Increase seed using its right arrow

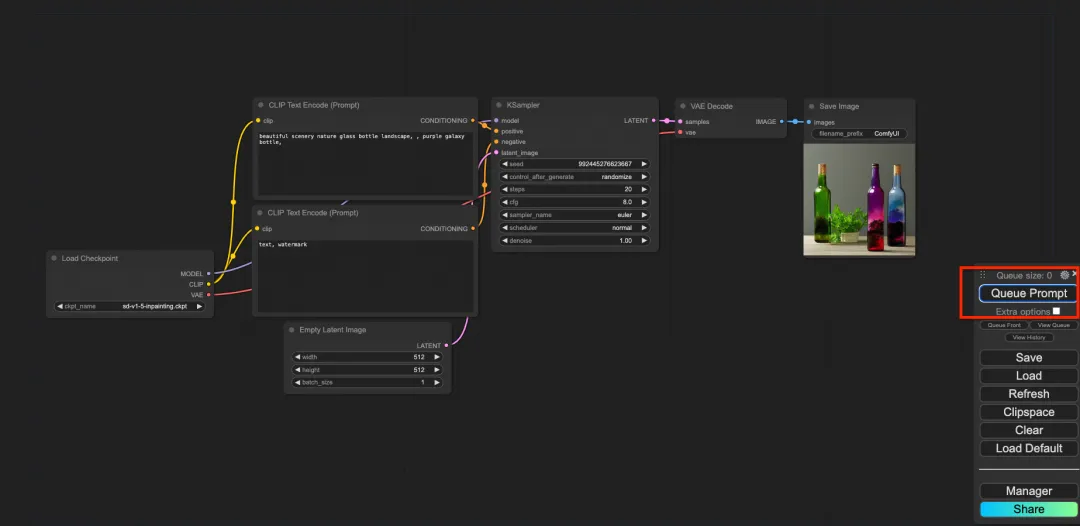[644, 164]
